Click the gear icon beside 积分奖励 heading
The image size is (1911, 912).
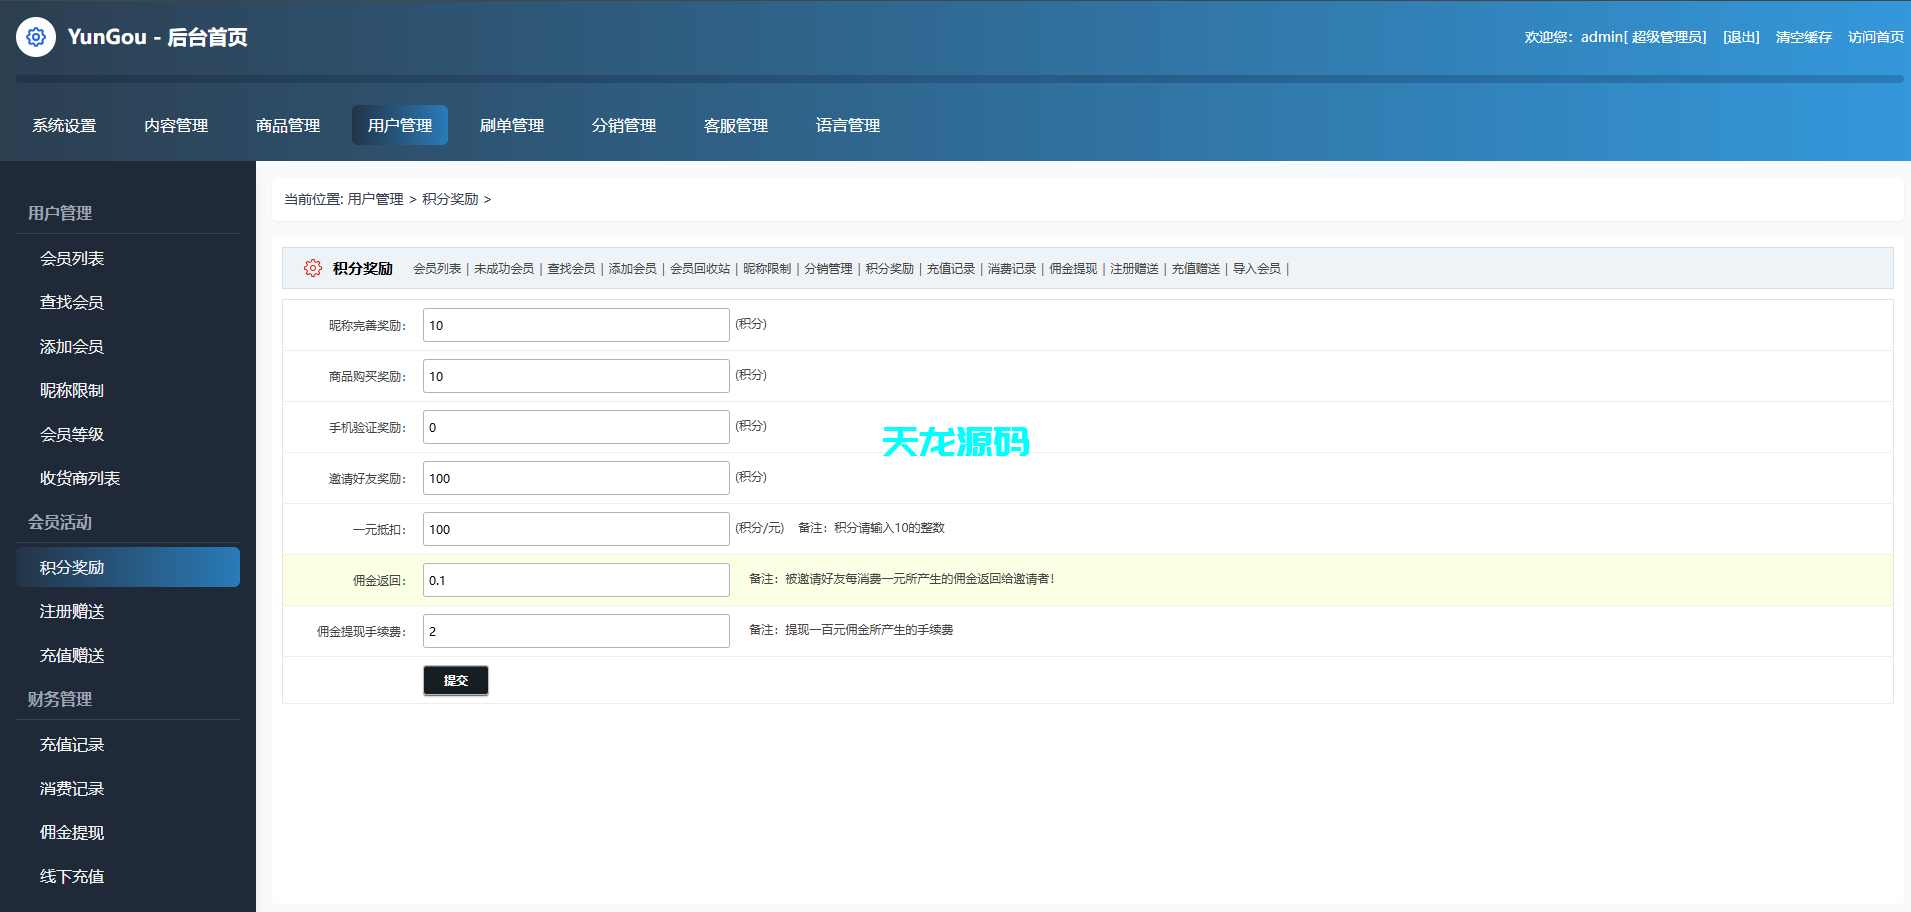(312, 268)
